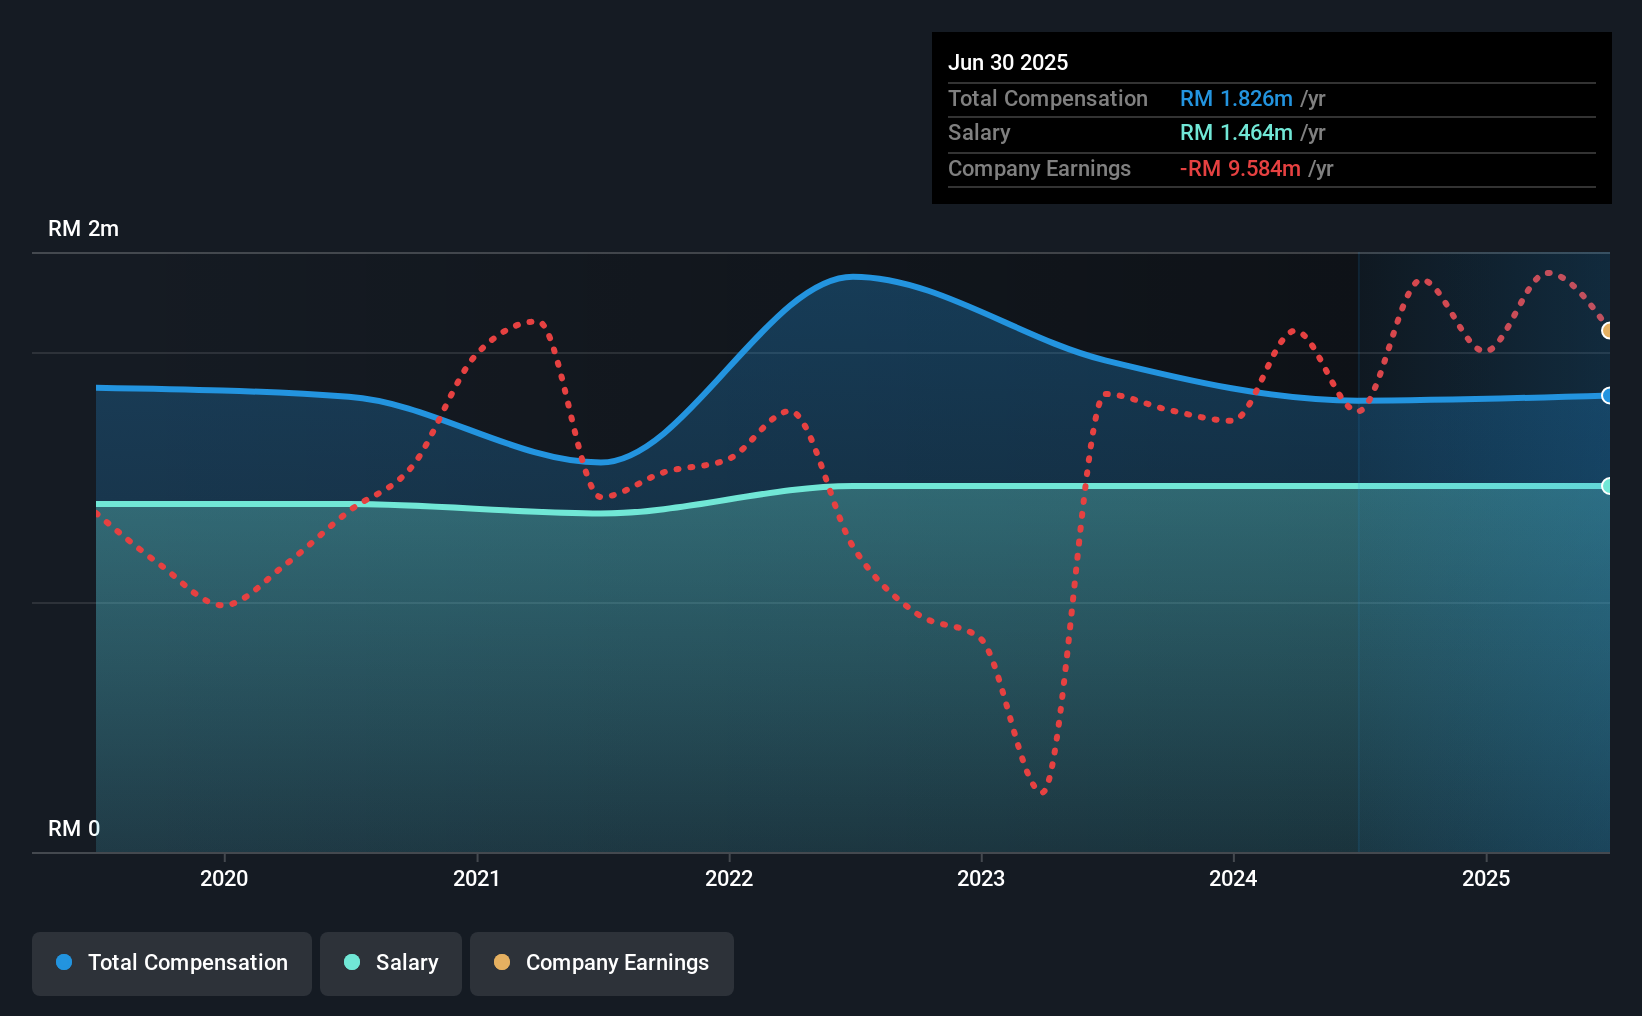The width and height of the screenshot is (1642, 1016).
Task: Select the 2022 x-axis label
Action: point(729,878)
